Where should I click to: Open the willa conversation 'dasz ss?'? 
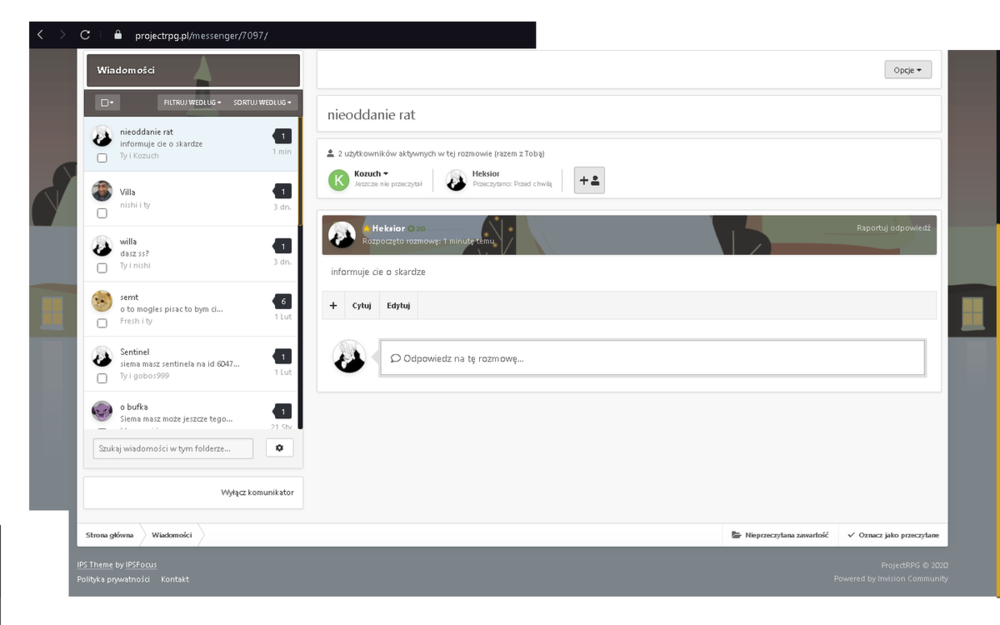191,254
